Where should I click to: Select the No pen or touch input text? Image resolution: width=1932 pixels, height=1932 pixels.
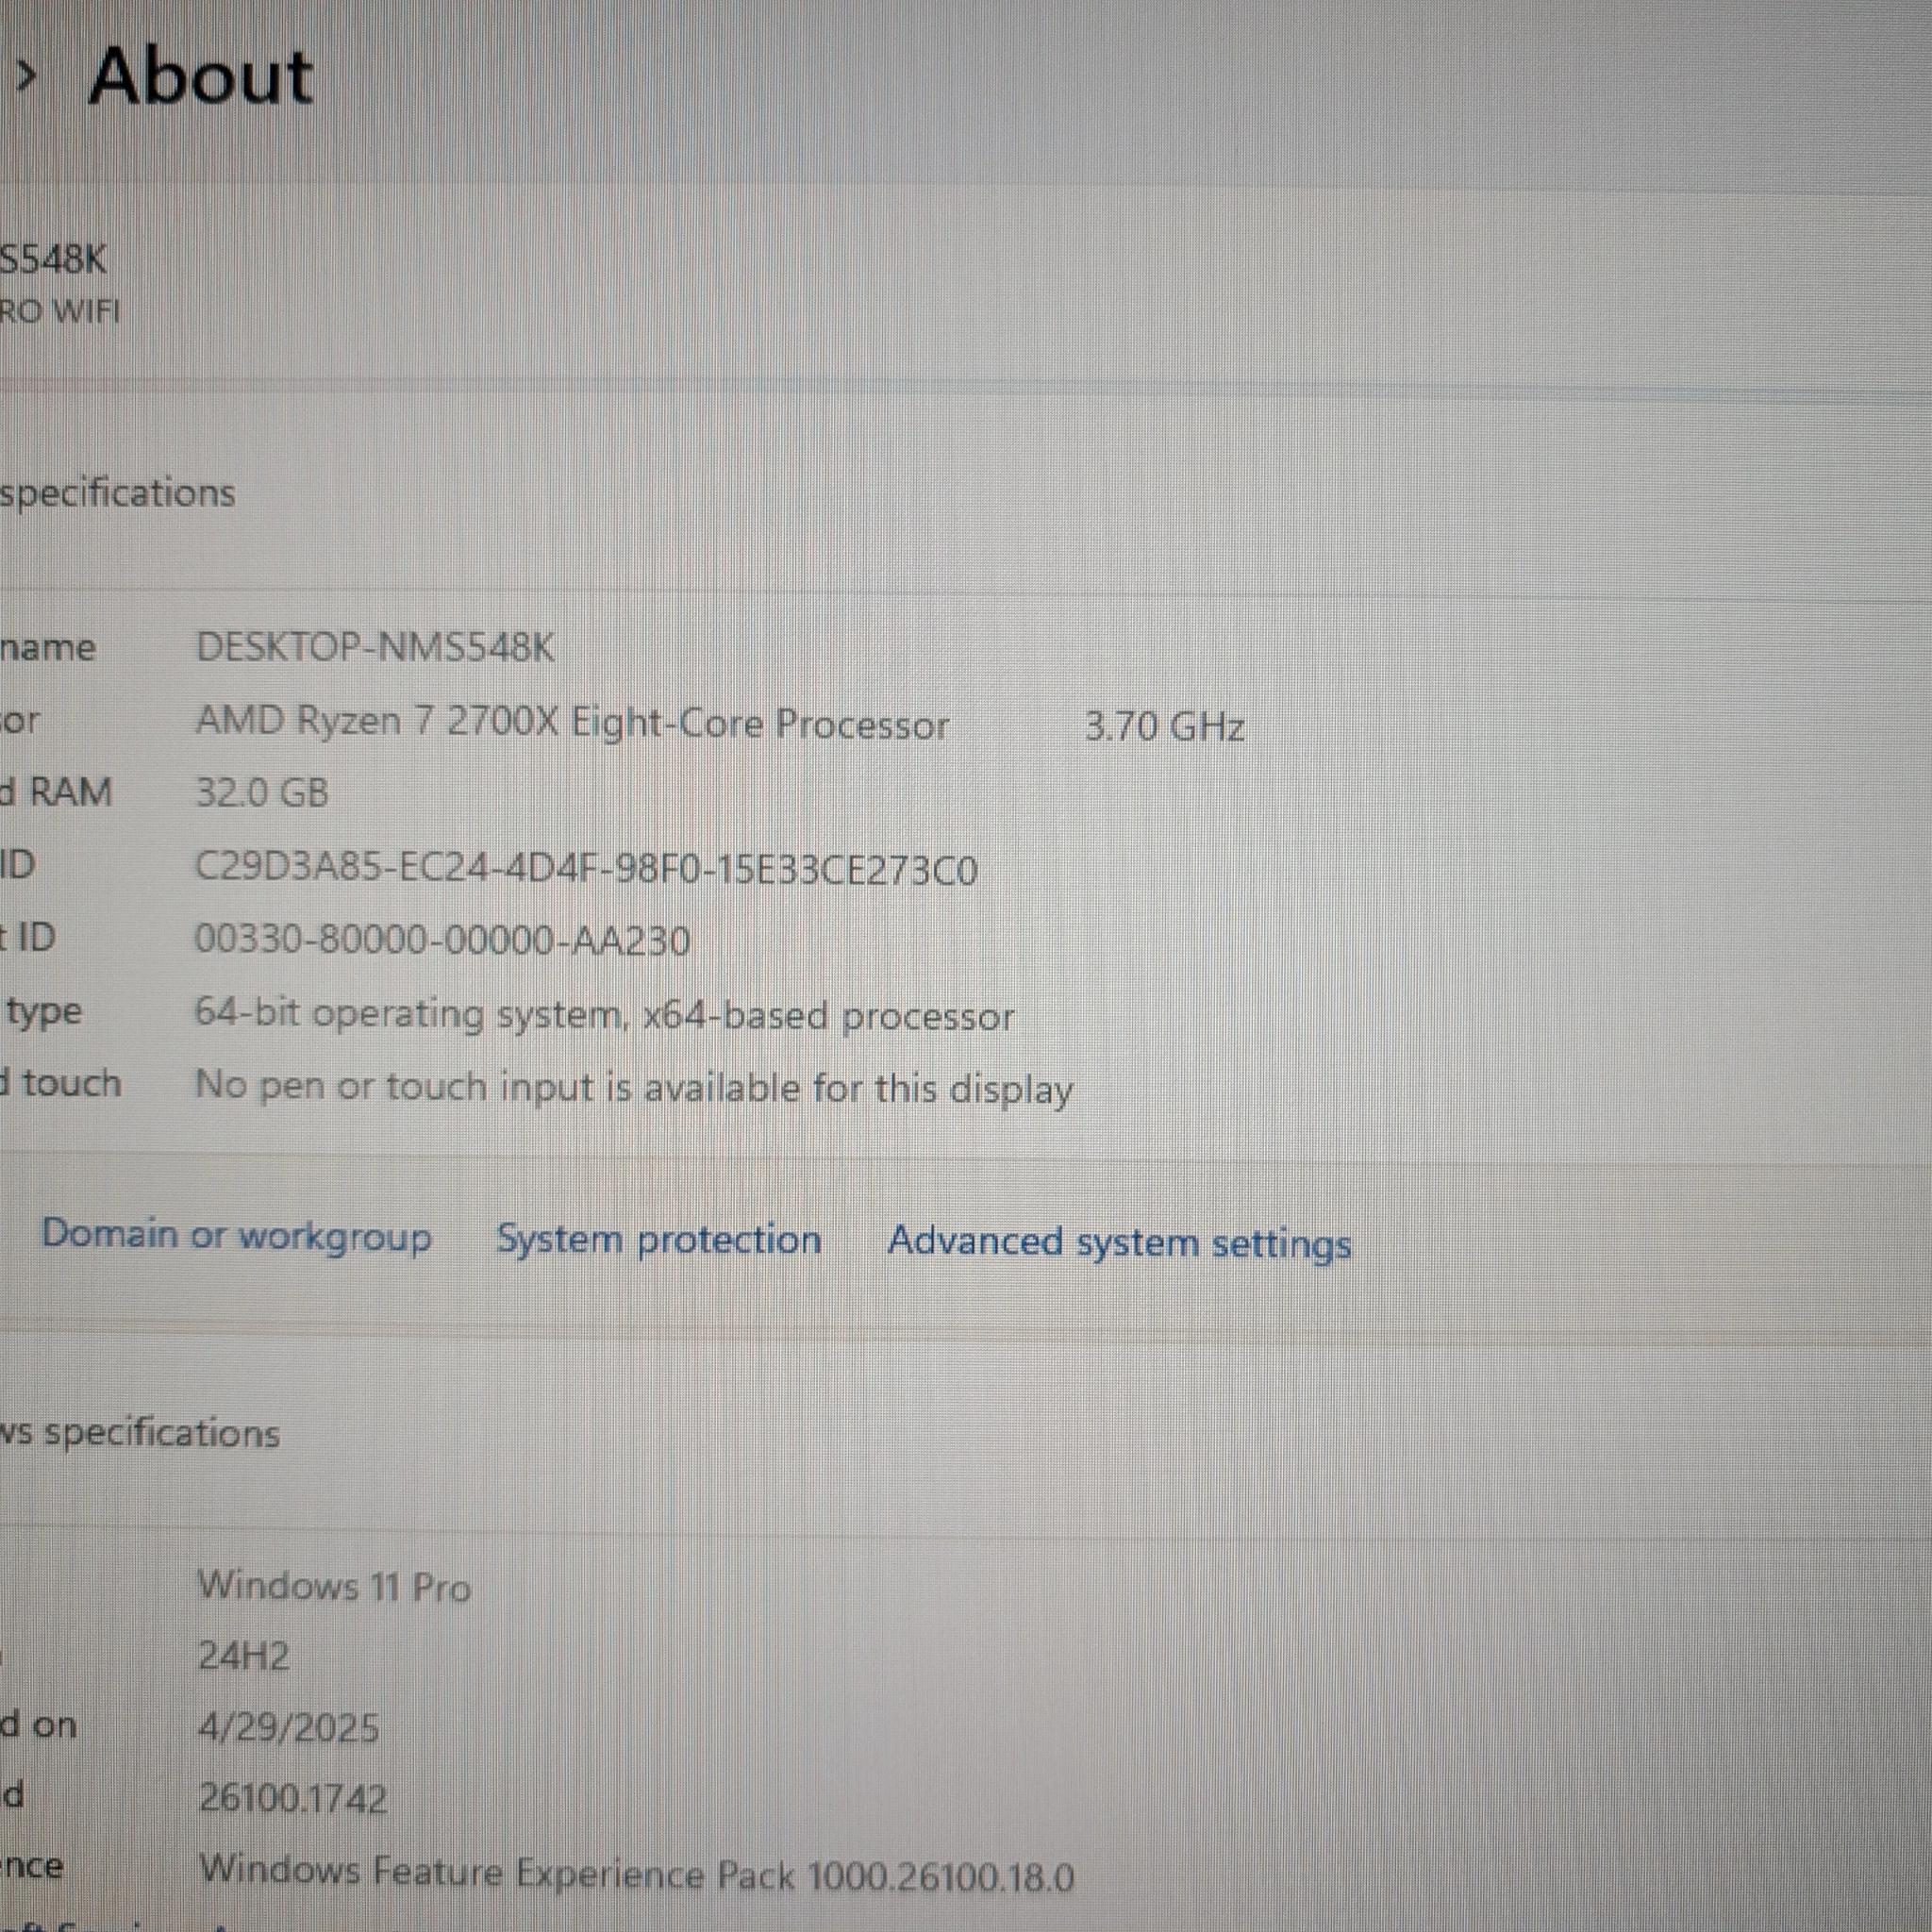coord(634,1087)
